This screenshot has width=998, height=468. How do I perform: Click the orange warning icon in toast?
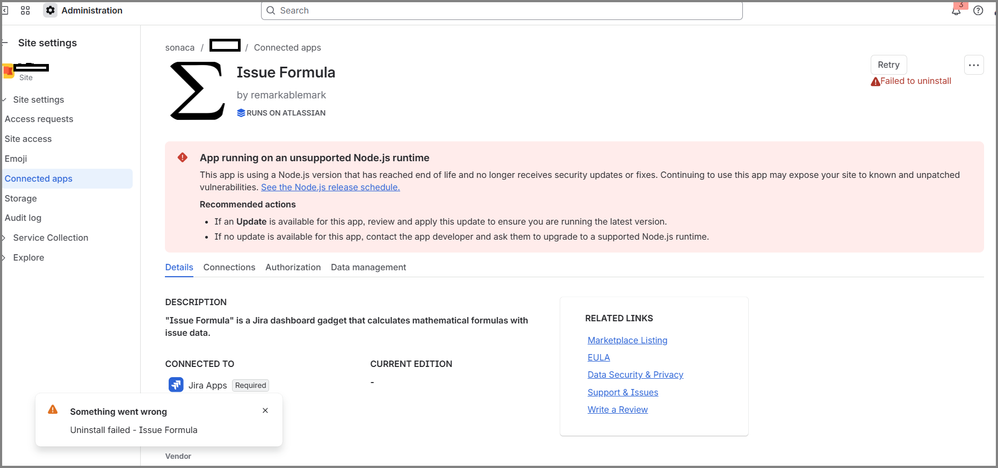(x=53, y=410)
